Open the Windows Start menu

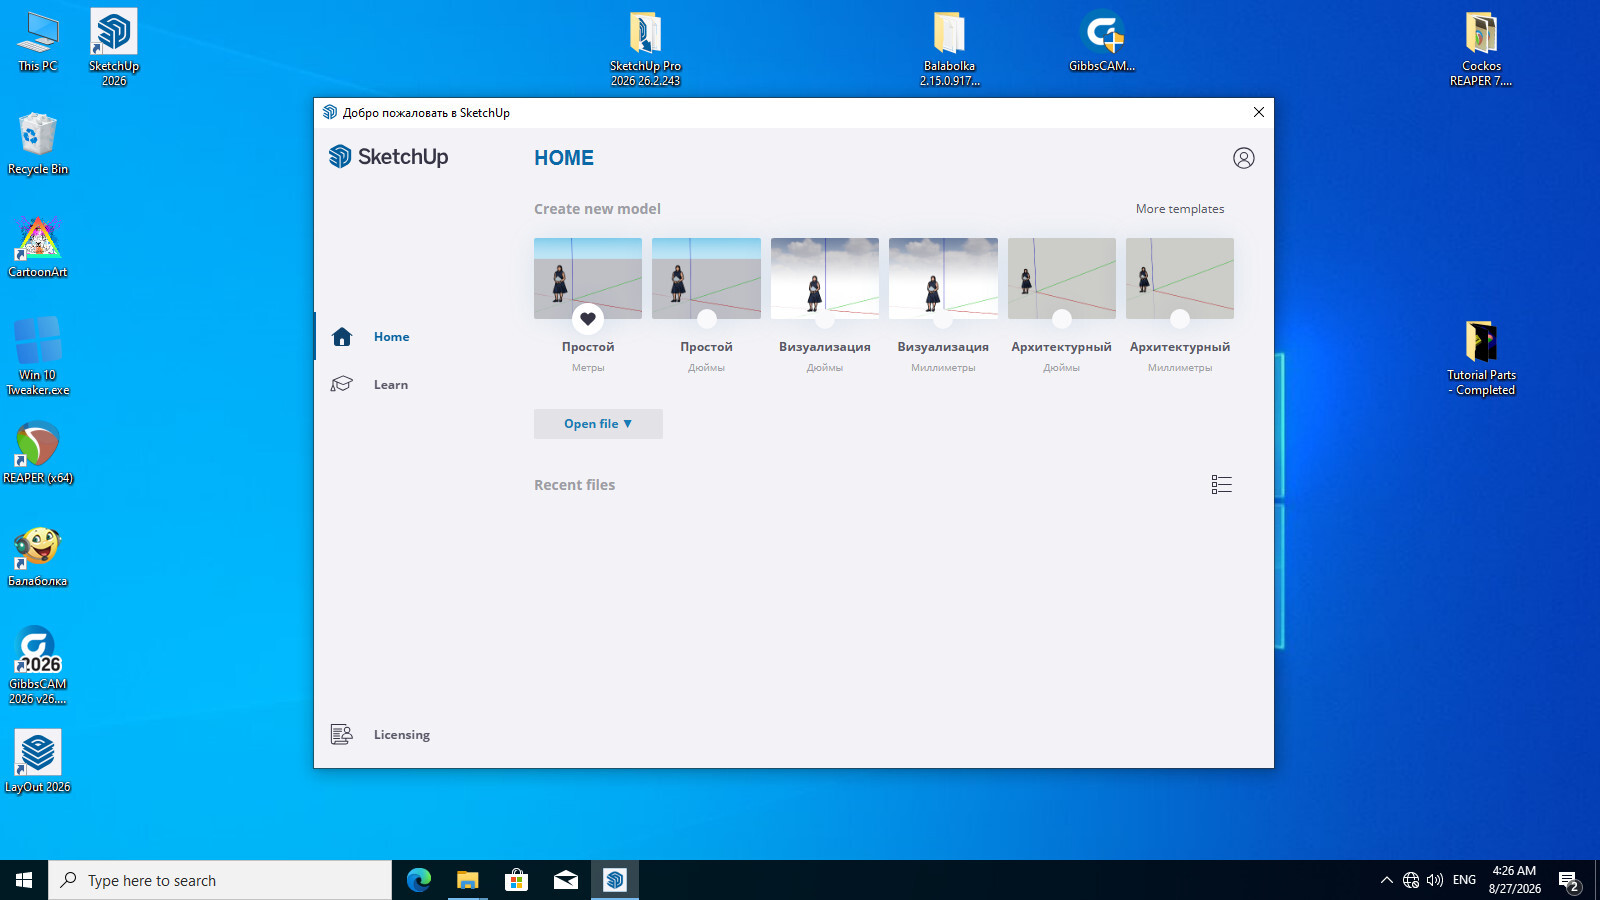(24, 880)
